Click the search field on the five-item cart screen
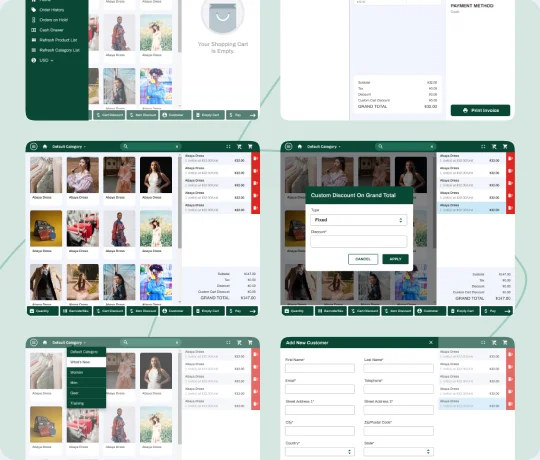Screen dimensions: 540x460 coord(150,147)
